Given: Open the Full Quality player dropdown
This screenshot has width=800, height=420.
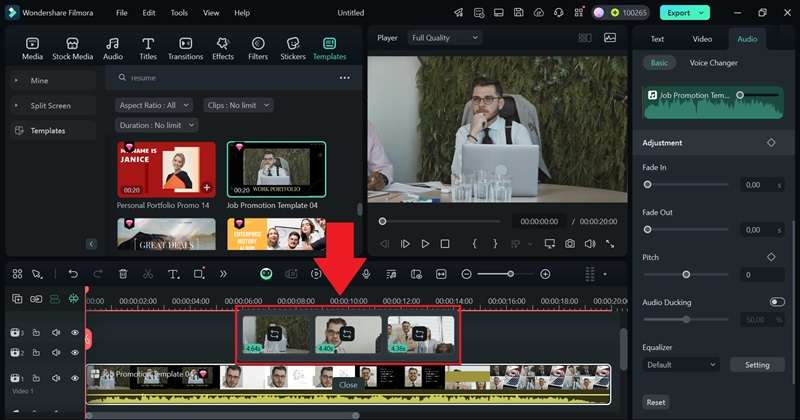Looking at the screenshot, I should coord(444,38).
